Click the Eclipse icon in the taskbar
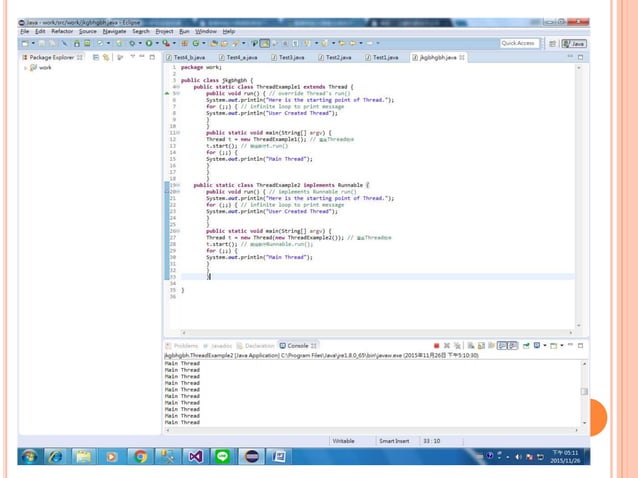 (251, 456)
